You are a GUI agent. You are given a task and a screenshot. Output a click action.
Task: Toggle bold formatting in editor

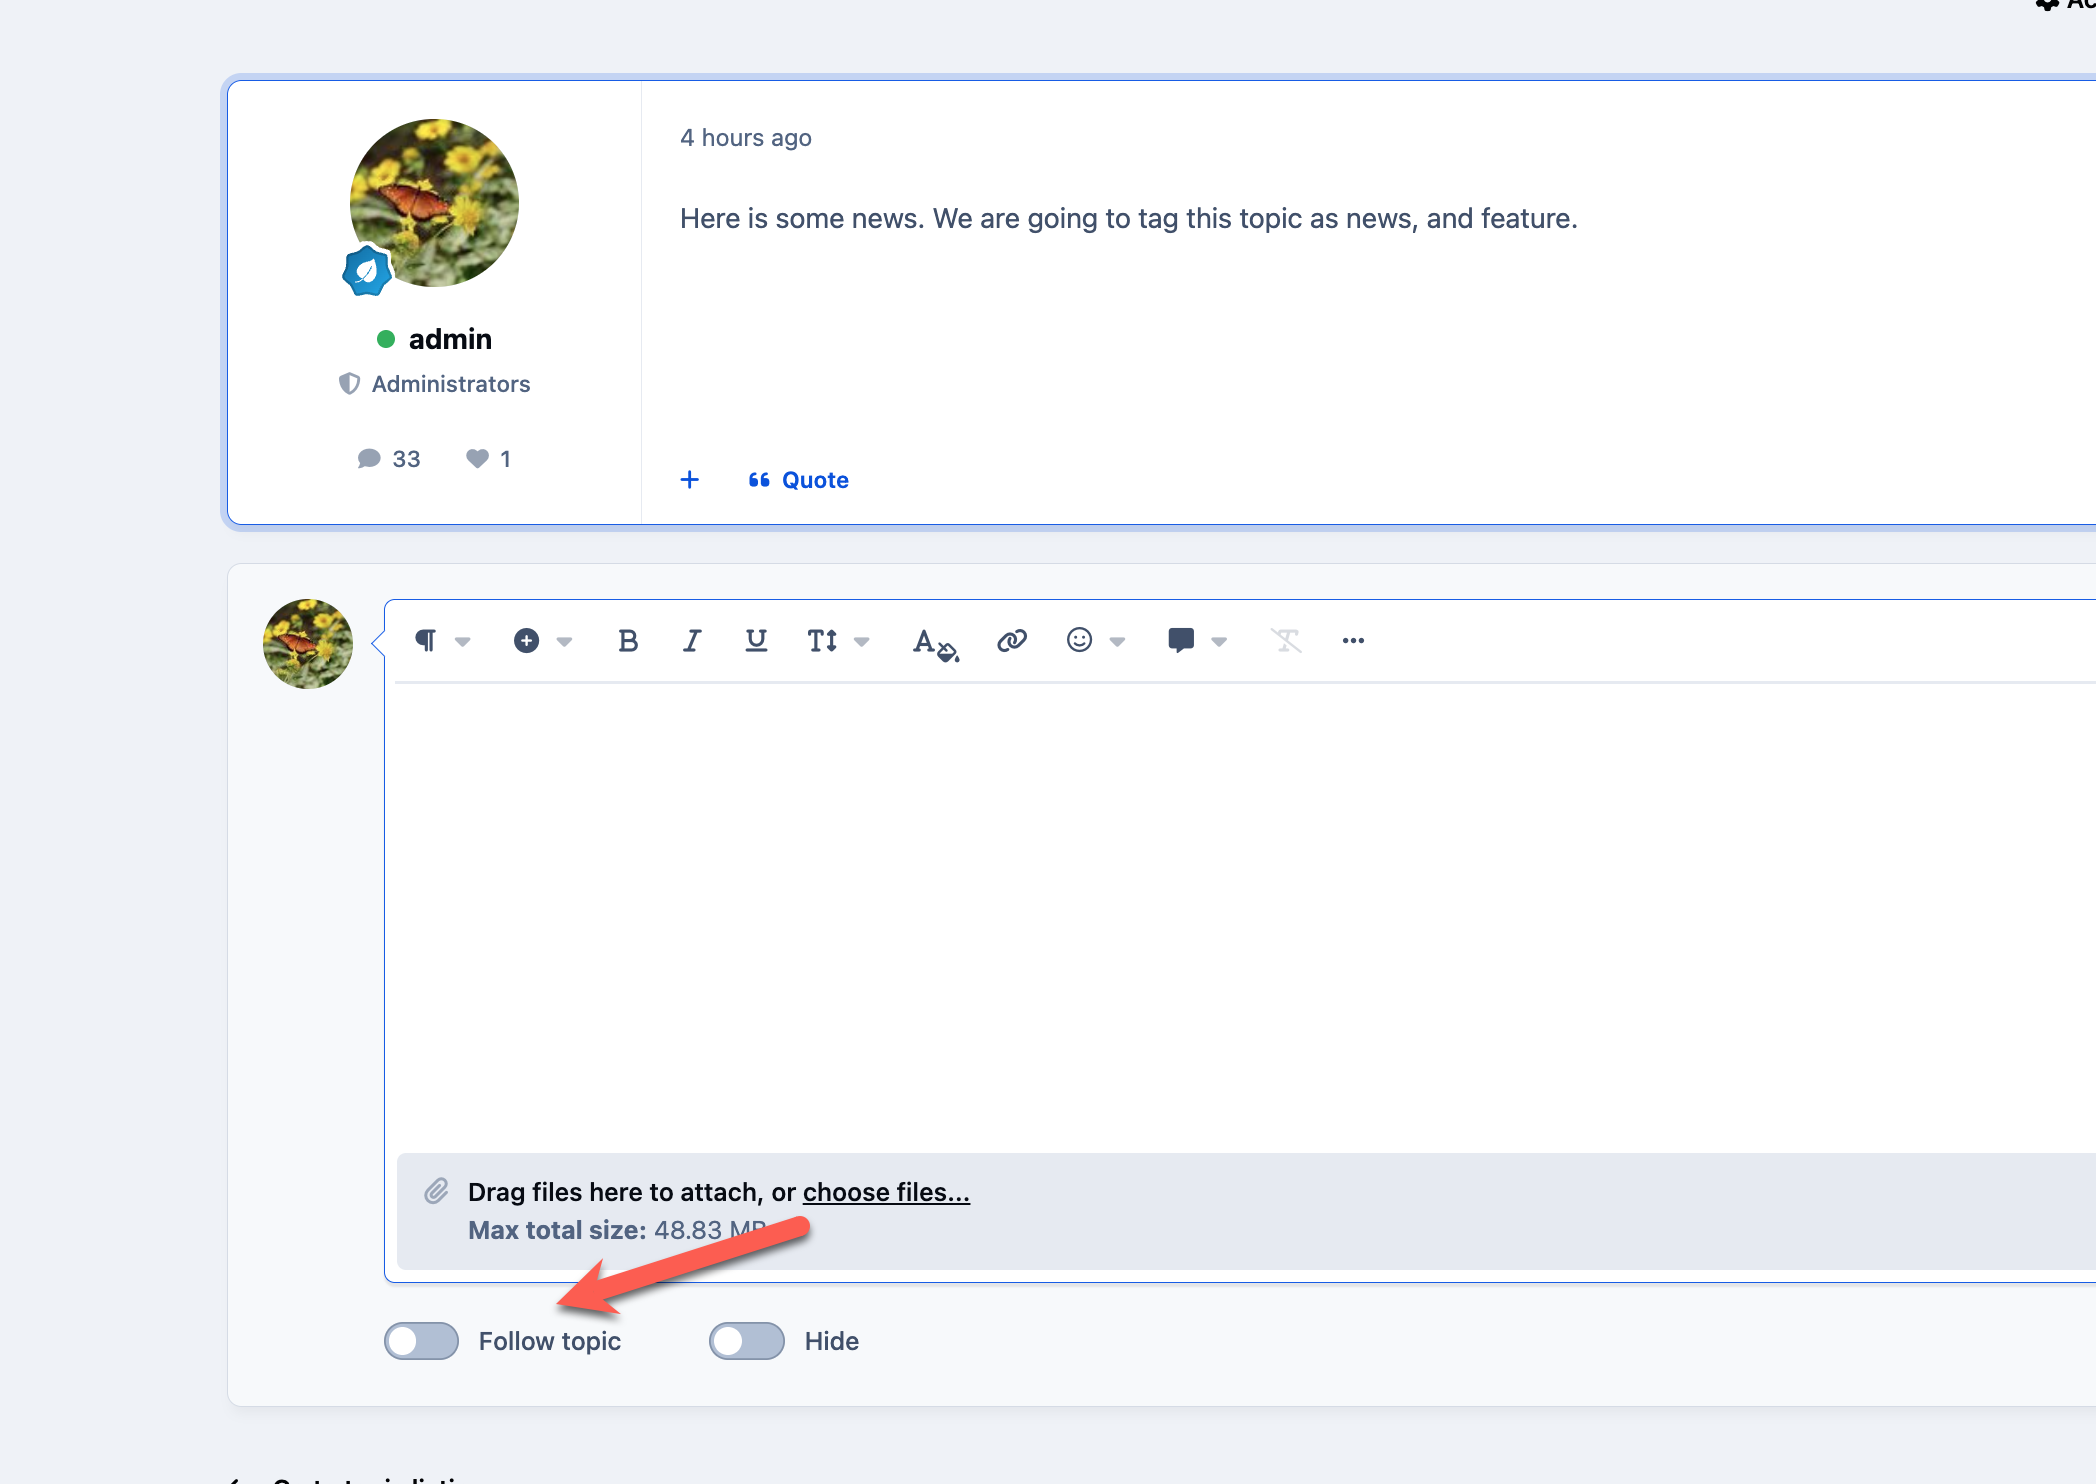628,641
